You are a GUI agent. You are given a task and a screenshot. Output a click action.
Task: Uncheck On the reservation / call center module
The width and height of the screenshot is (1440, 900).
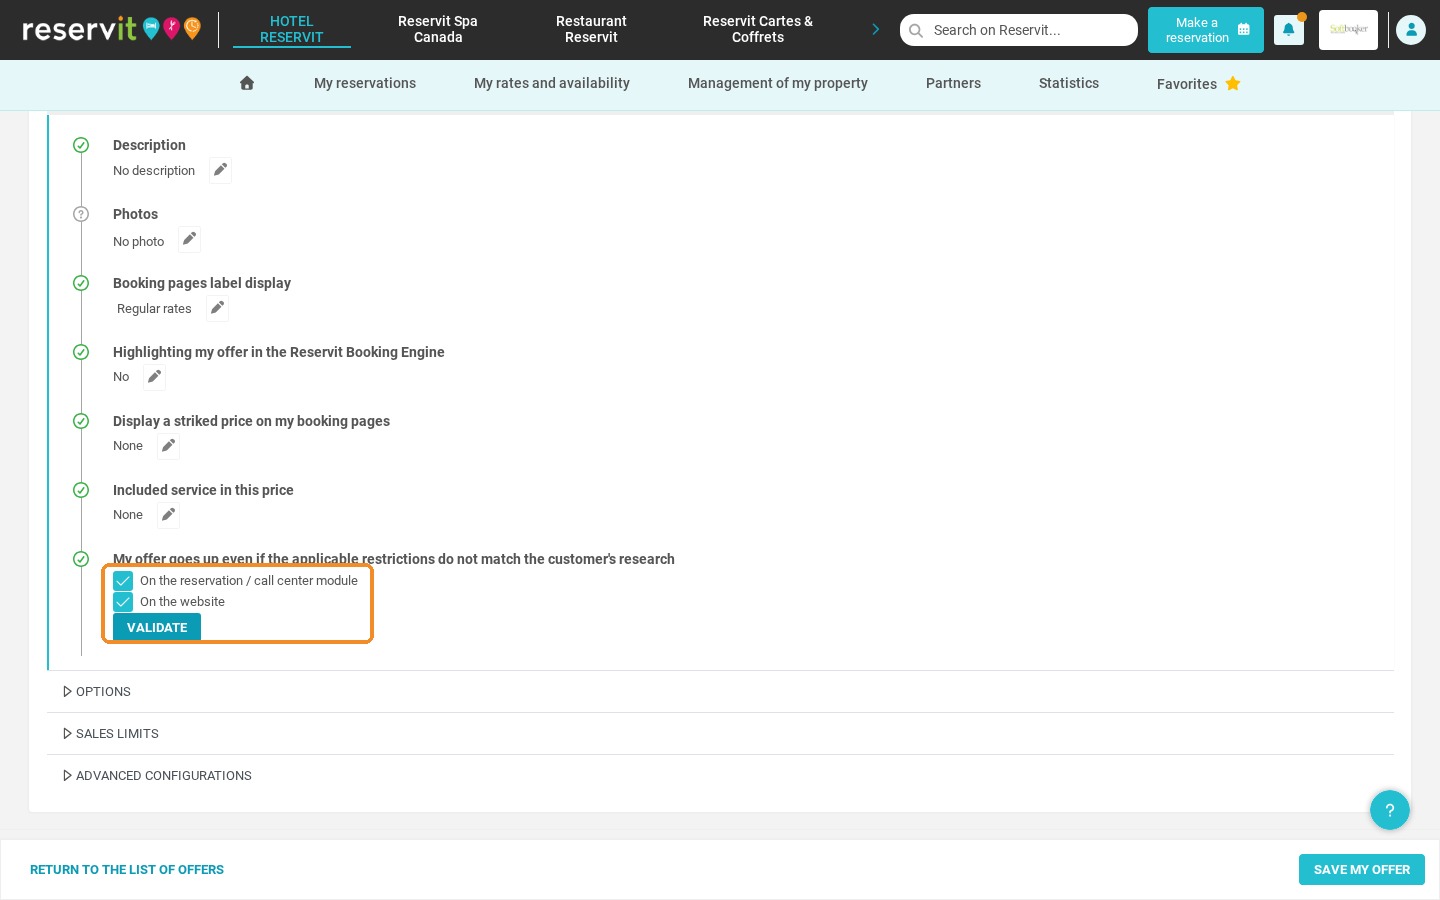[x=123, y=581]
